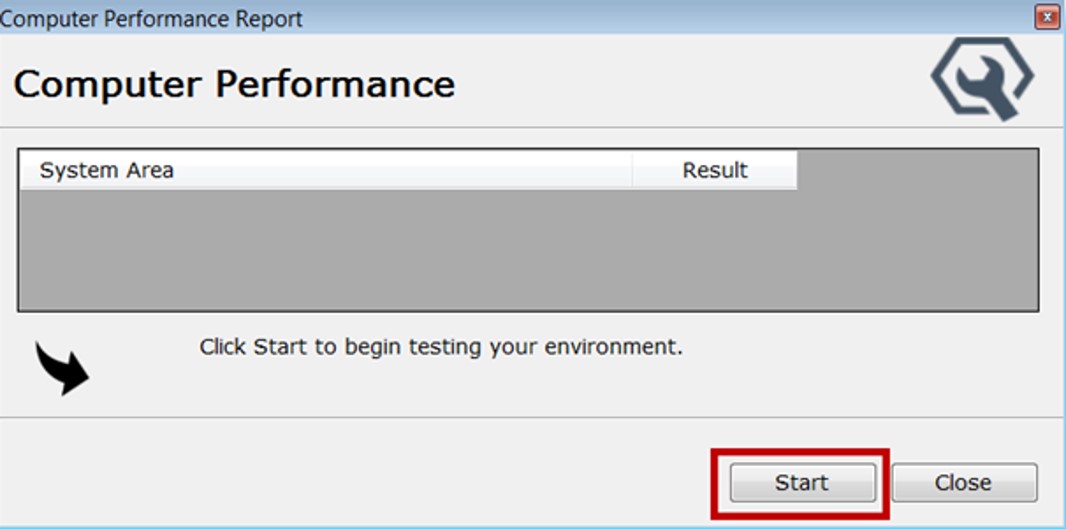
Task: Click the Computer Performance heading text
Action: click(234, 84)
